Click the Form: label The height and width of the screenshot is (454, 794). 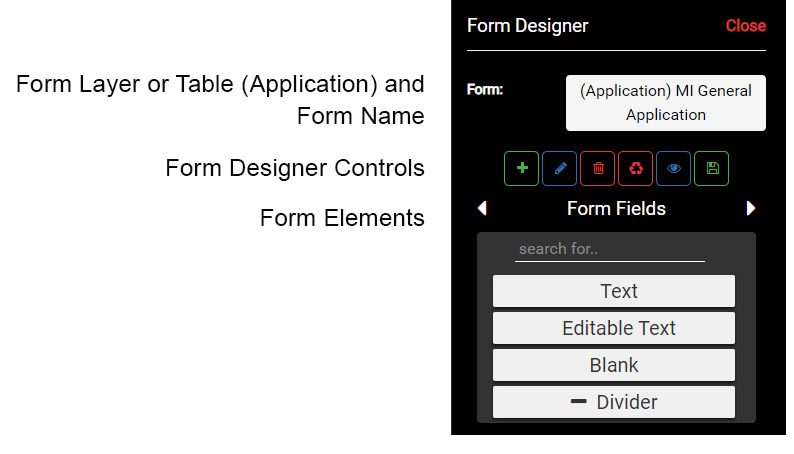(x=485, y=90)
